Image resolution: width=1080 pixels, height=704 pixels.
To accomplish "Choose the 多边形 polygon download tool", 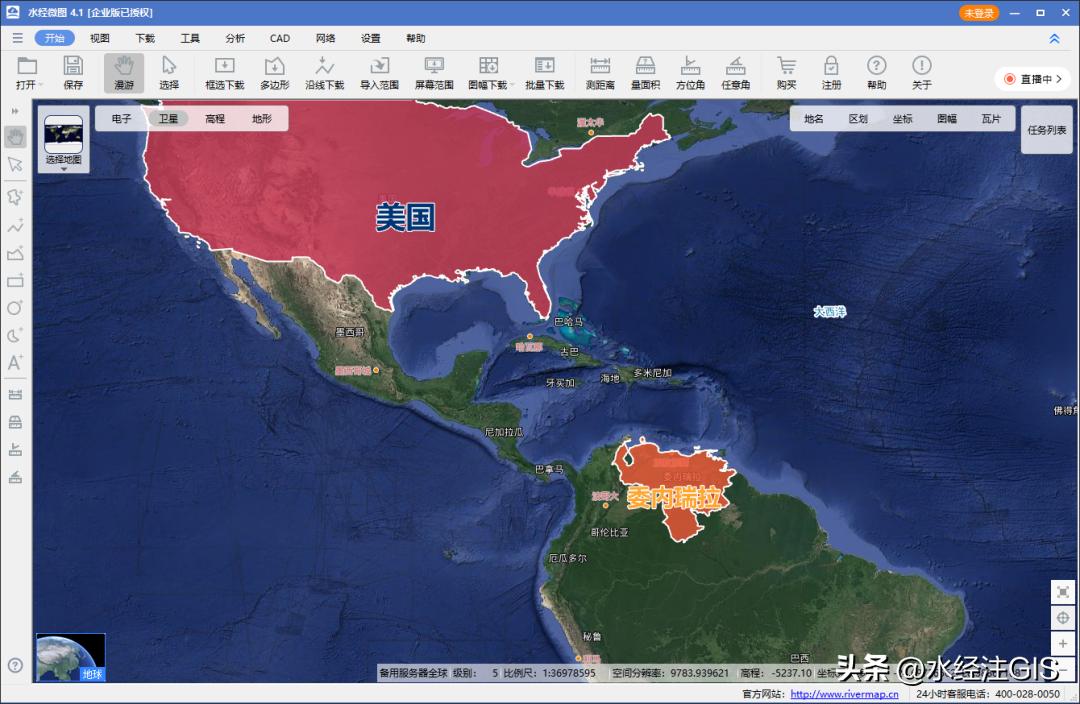I will coord(274,73).
